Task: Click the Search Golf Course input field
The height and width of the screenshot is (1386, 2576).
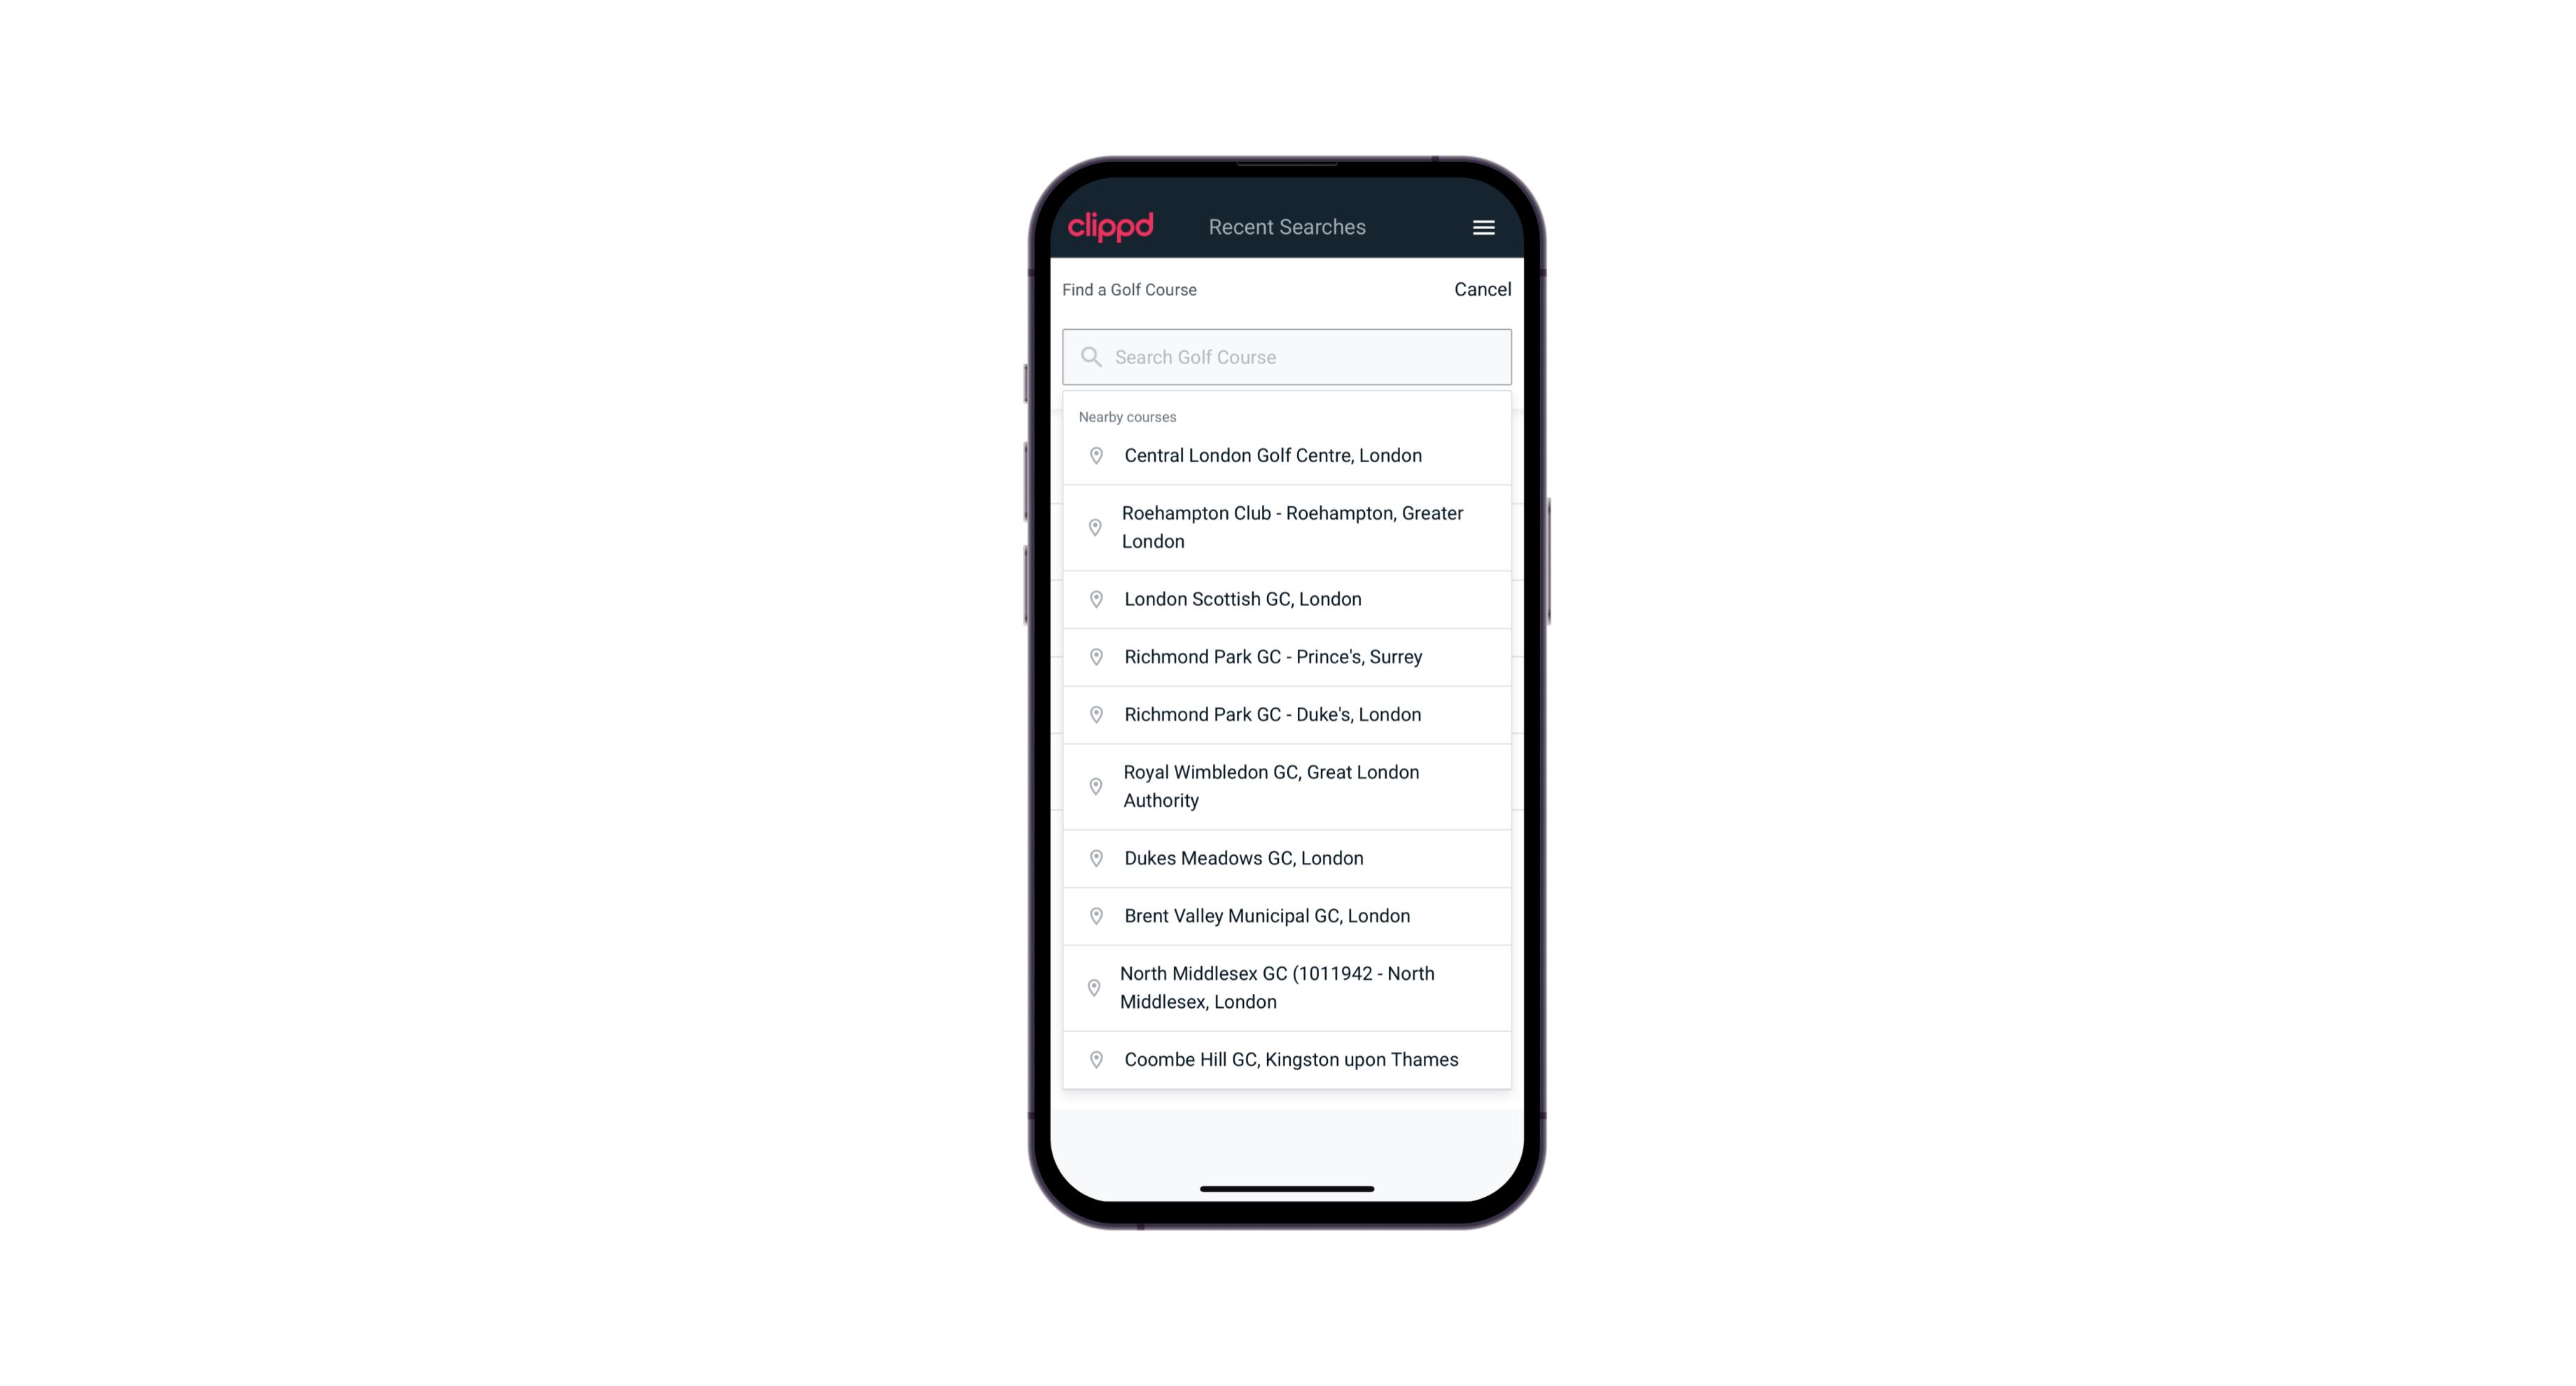Action: 1288,356
